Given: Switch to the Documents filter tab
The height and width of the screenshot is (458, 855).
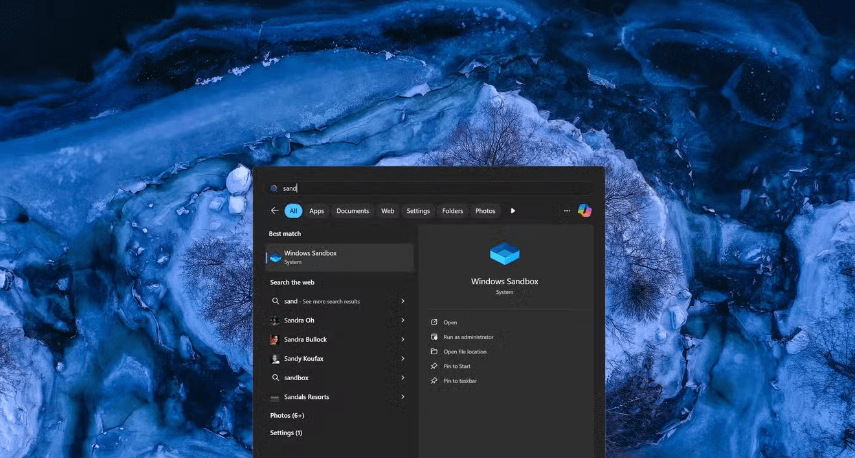Looking at the screenshot, I should pos(352,211).
